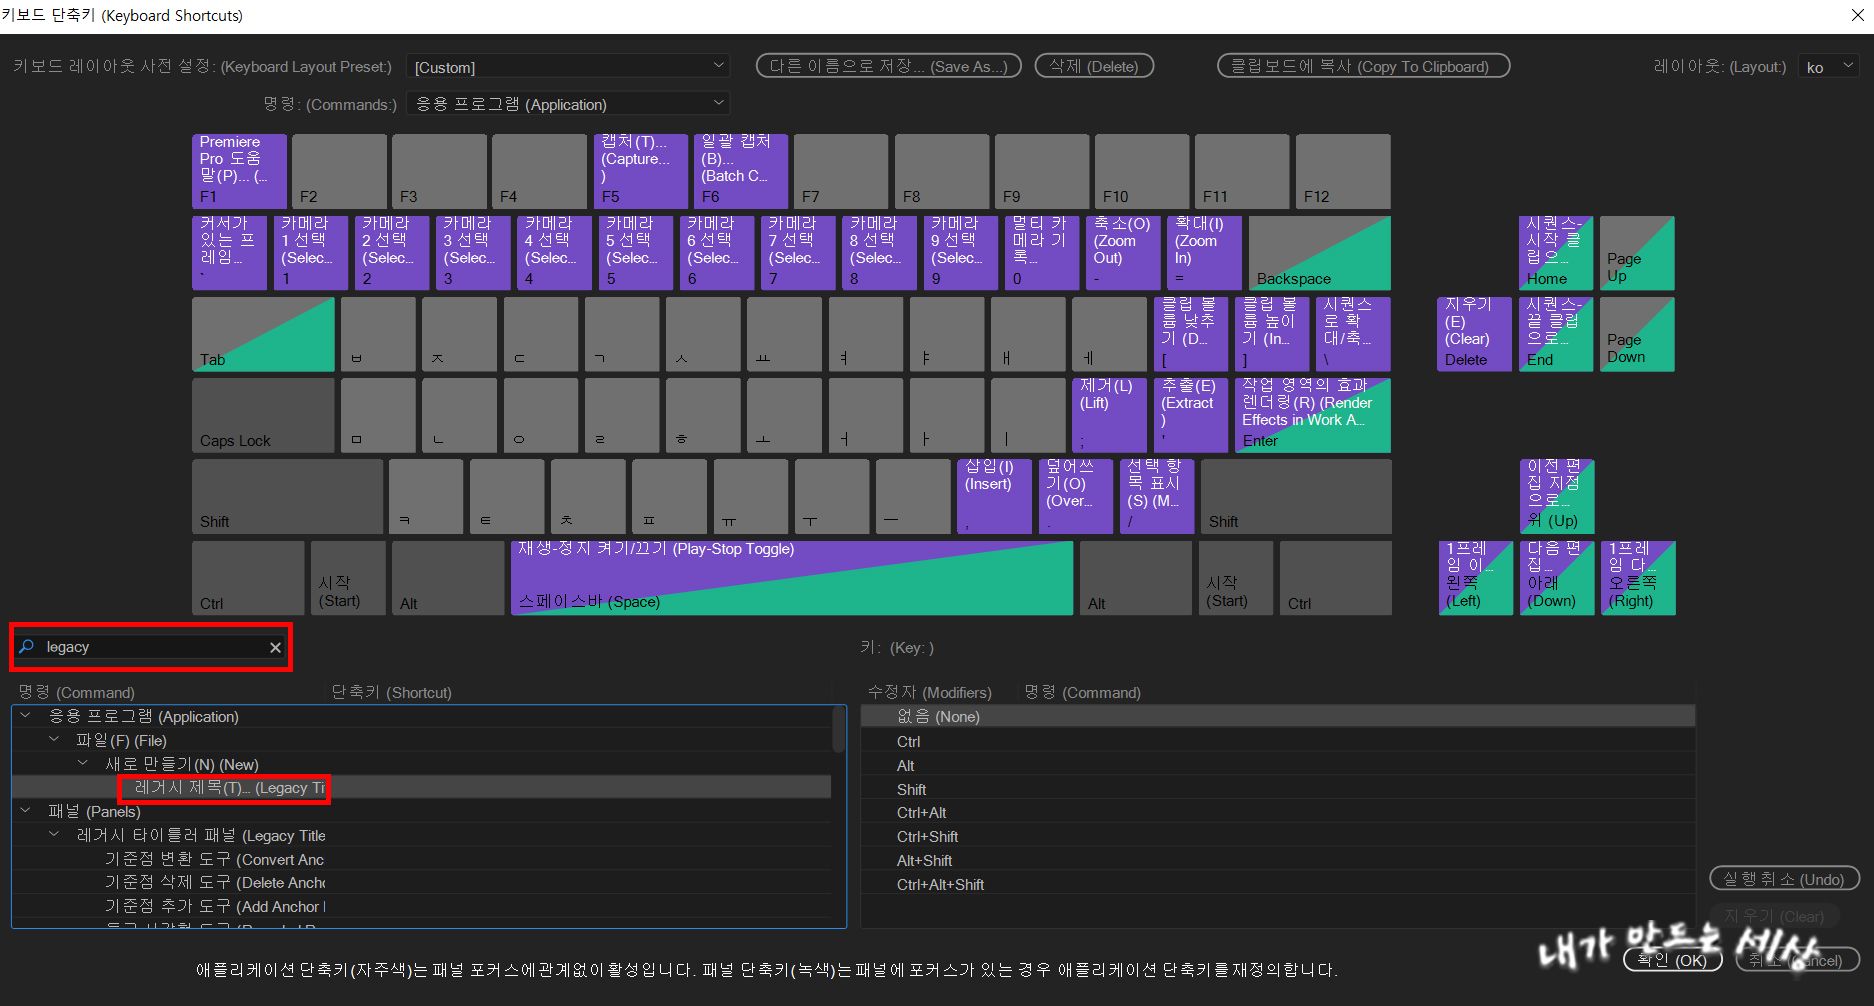
Task: Collapse the Application tree node
Action: click(x=25, y=716)
